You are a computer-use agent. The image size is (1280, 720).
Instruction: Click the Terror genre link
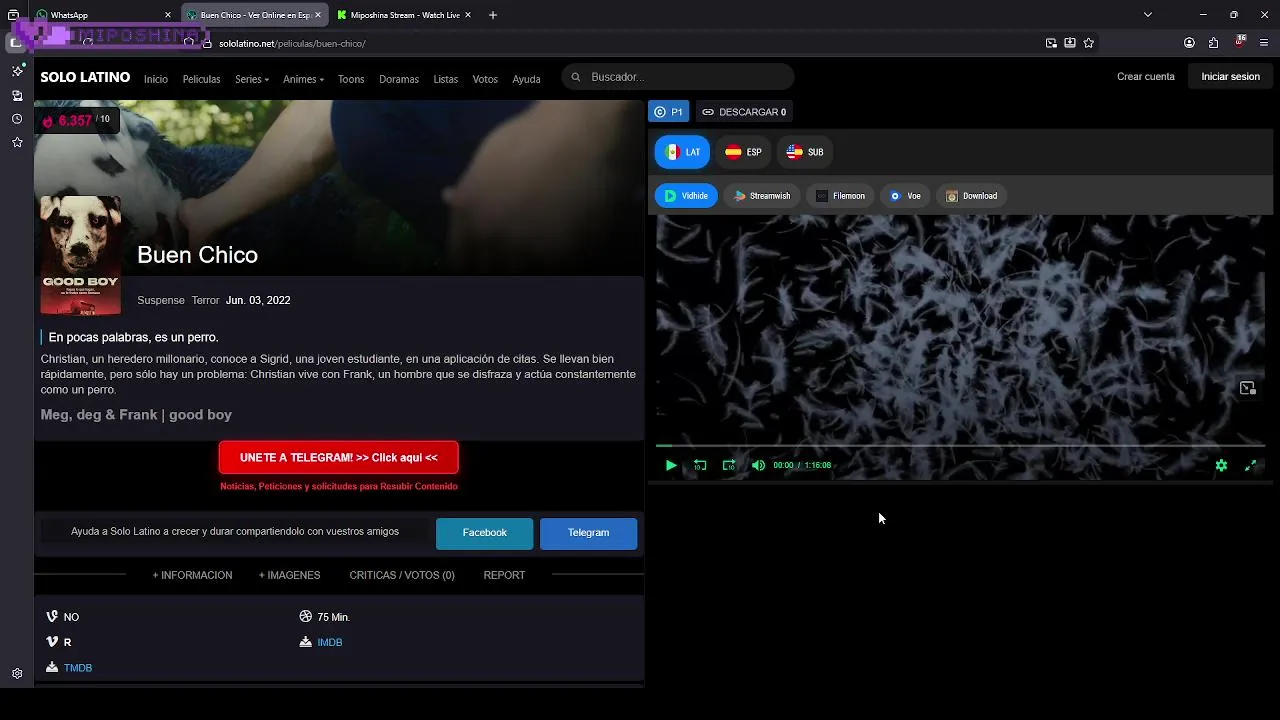pyautogui.click(x=205, y=300)
